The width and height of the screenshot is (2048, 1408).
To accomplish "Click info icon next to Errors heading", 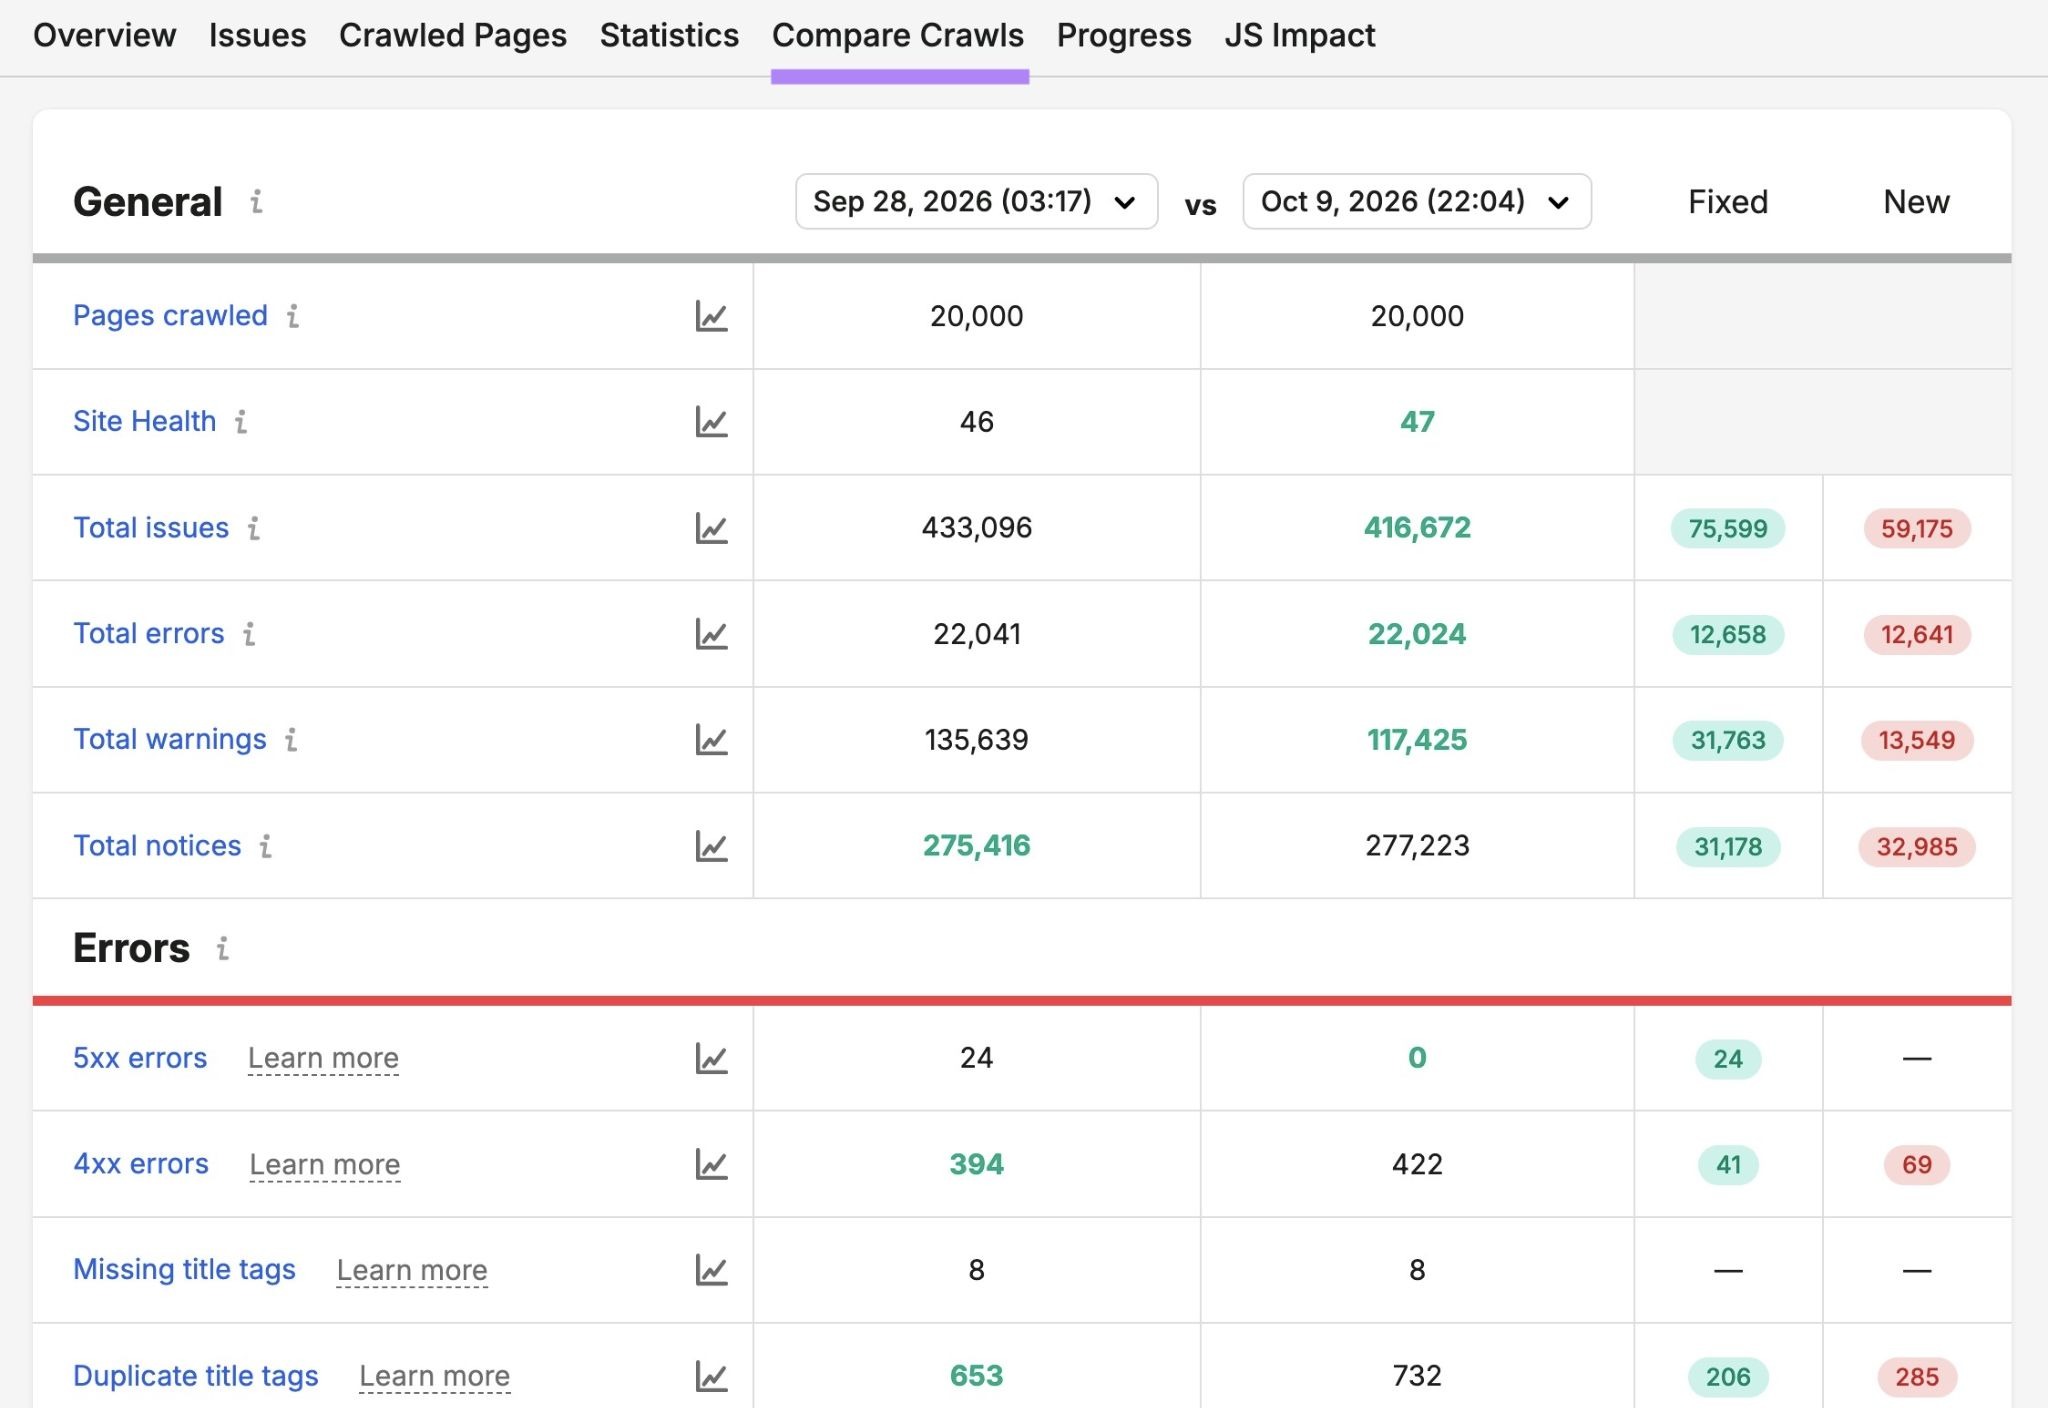I will click(223, 948).
